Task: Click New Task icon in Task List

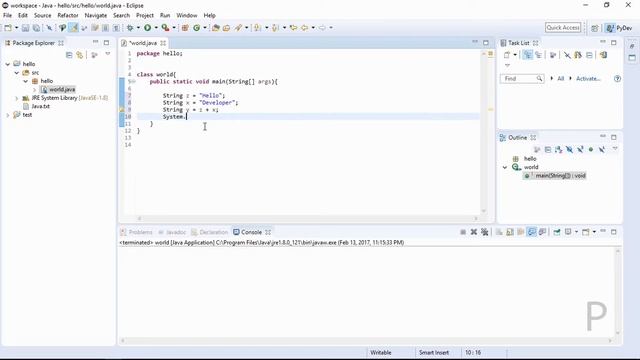Action: click(507, 55)
